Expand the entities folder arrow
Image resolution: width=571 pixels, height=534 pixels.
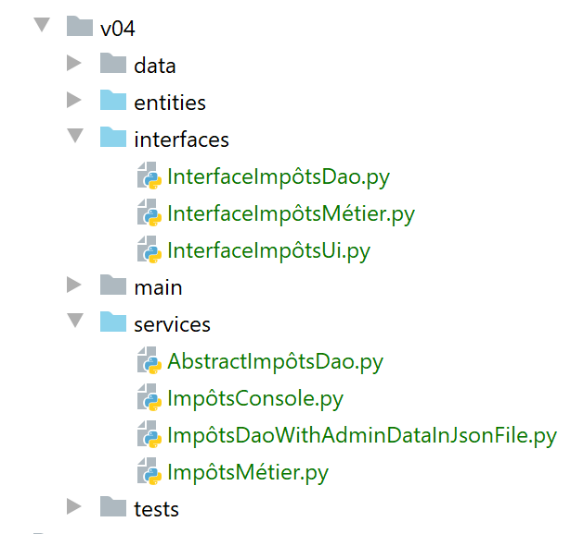click(x=74, y=100)
